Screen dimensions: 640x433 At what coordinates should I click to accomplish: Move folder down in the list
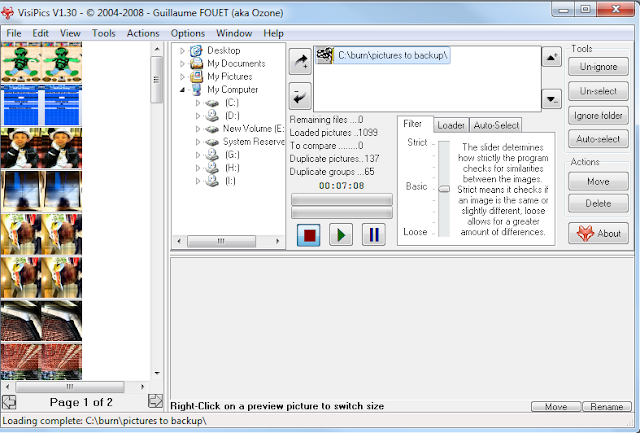click(551, 99)
